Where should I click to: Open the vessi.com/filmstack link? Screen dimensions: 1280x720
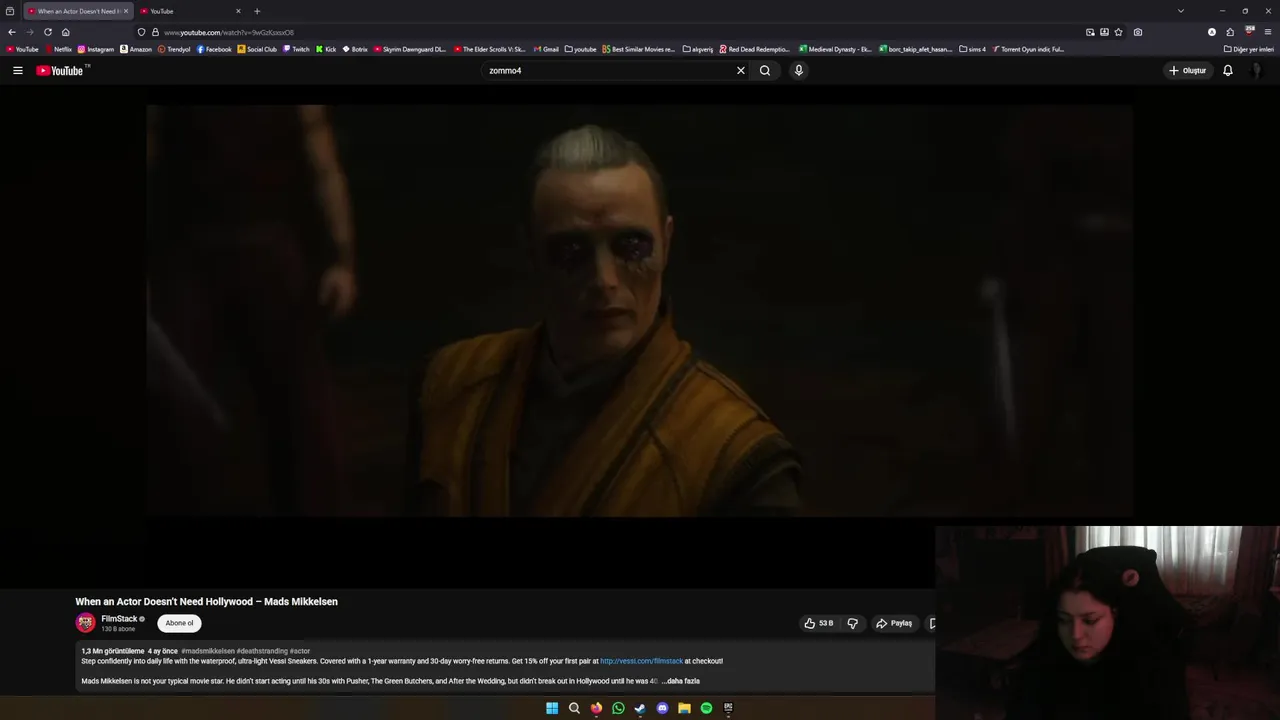[x=641, y=661]
